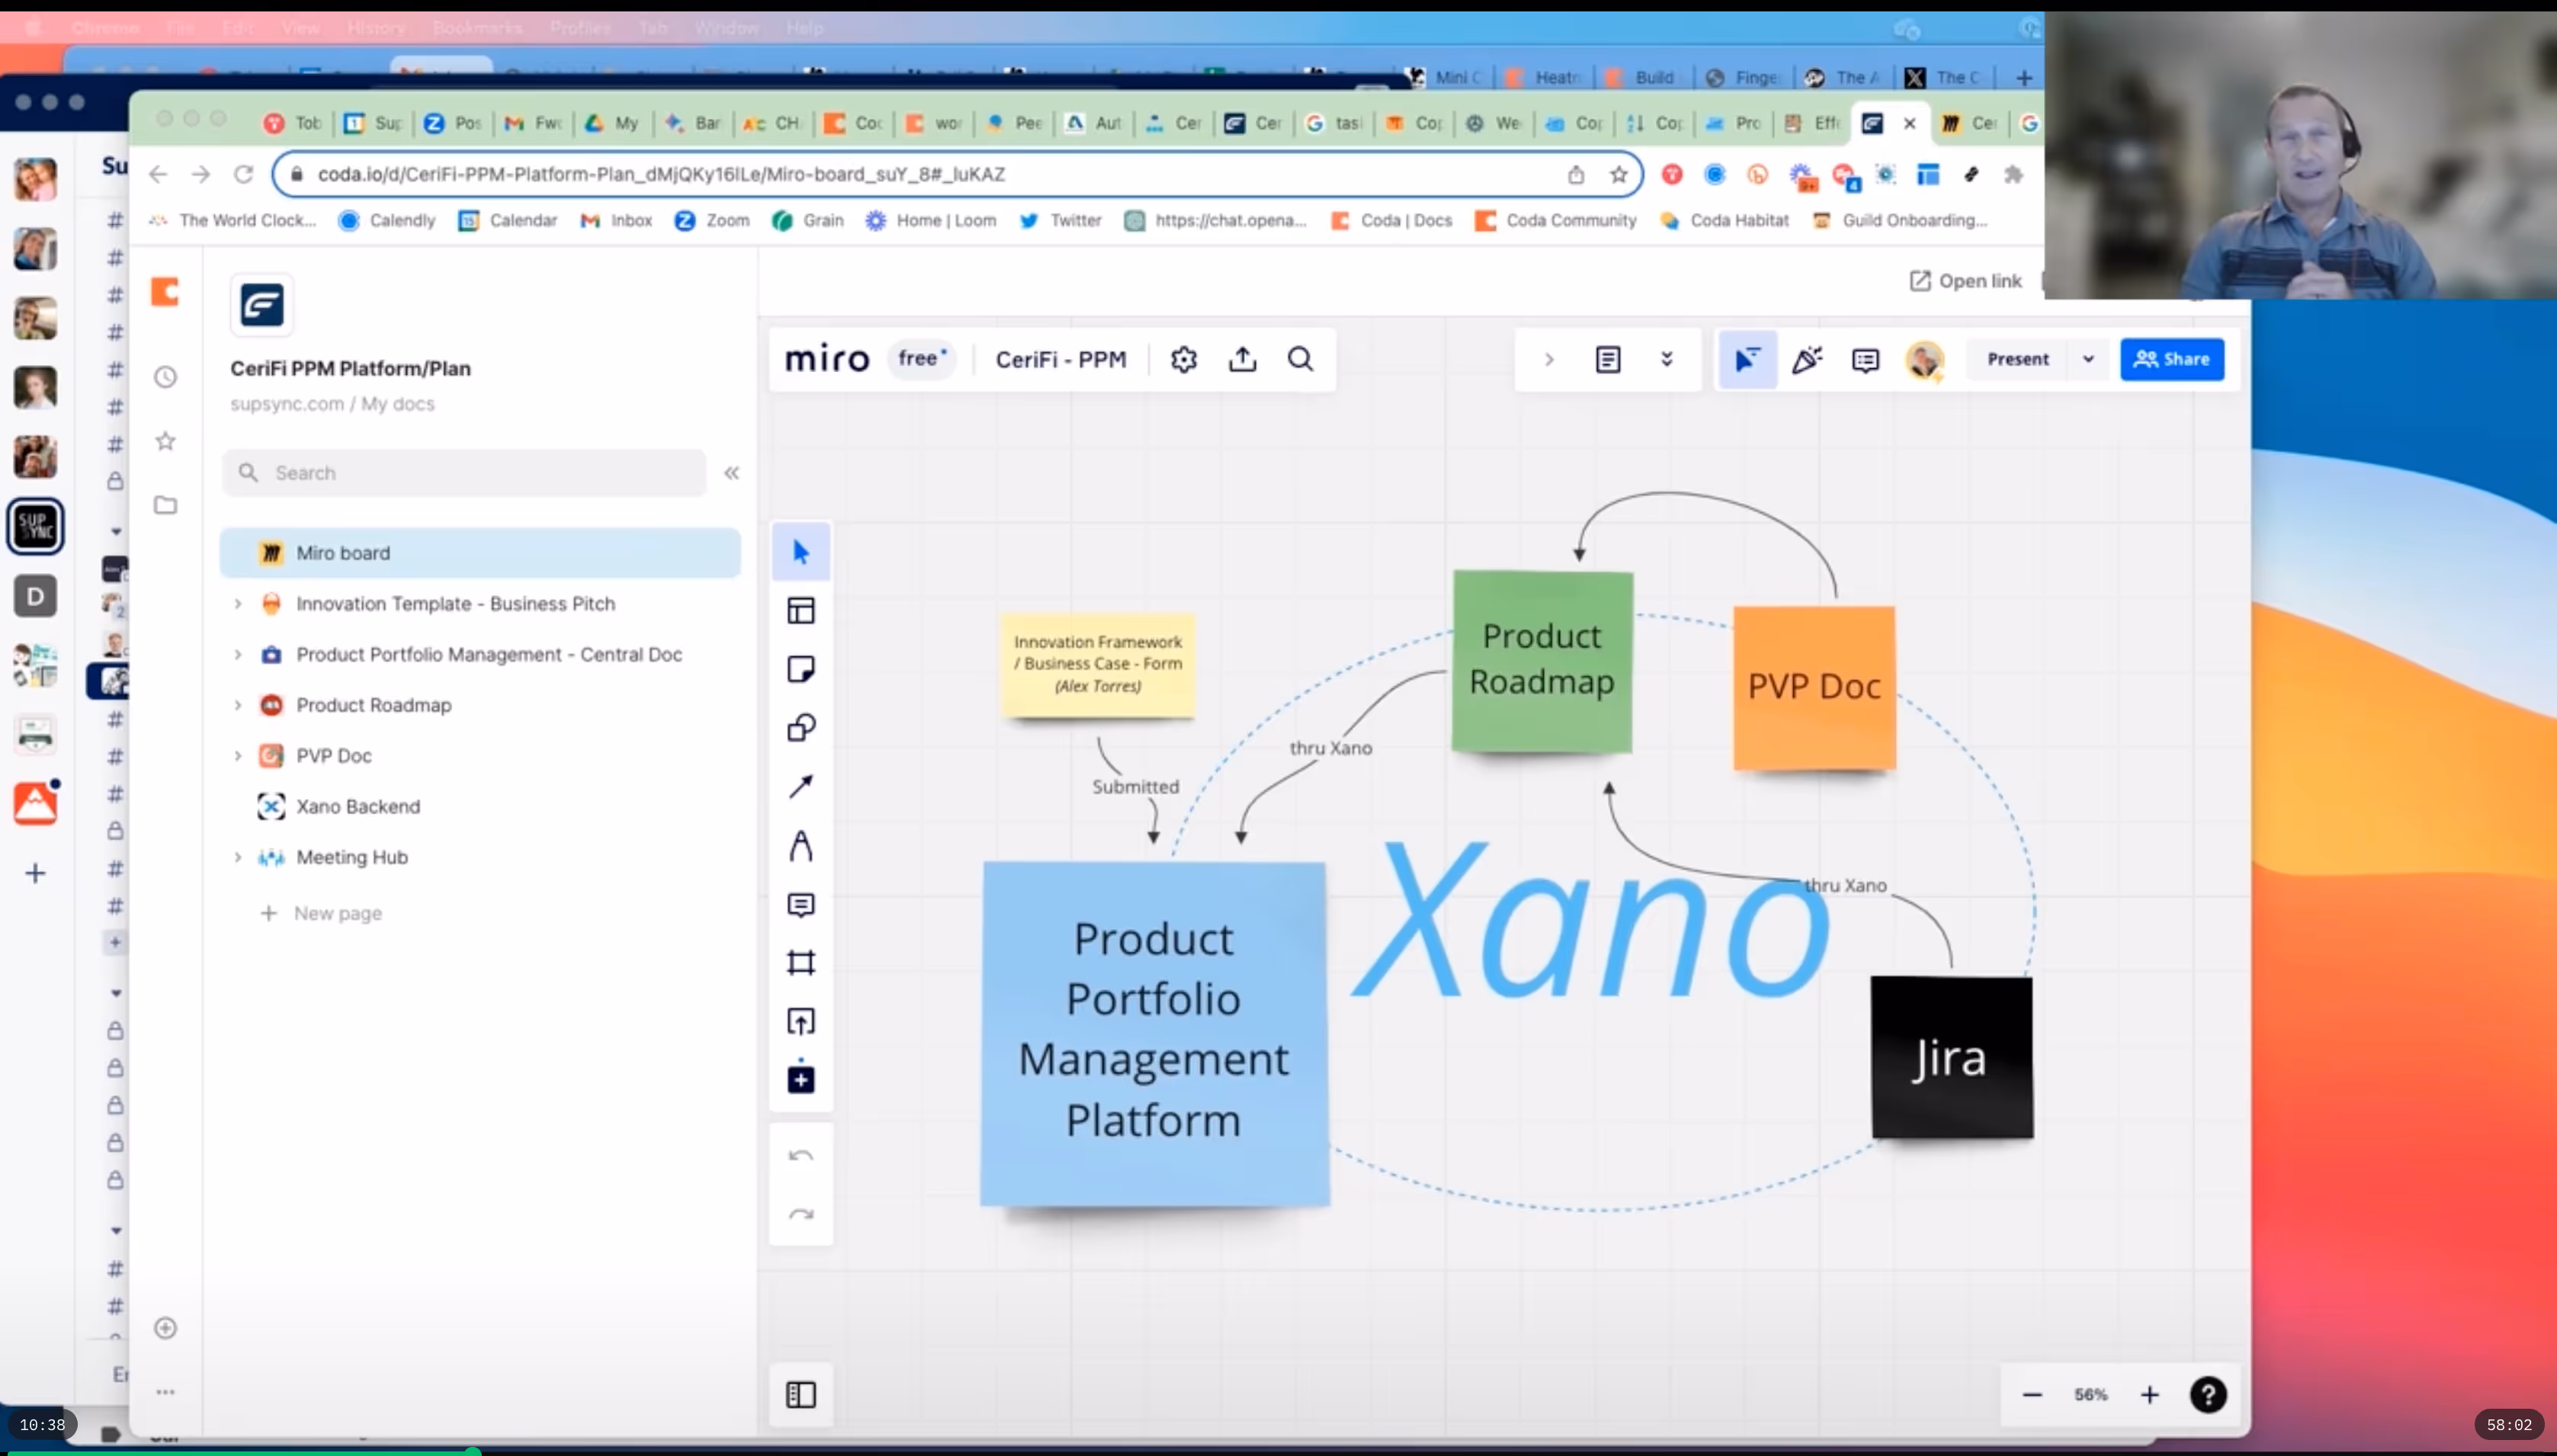The image size is (2557, 1456).
Task: Open the Present dropdown arrow
Action: point(2088,359)
